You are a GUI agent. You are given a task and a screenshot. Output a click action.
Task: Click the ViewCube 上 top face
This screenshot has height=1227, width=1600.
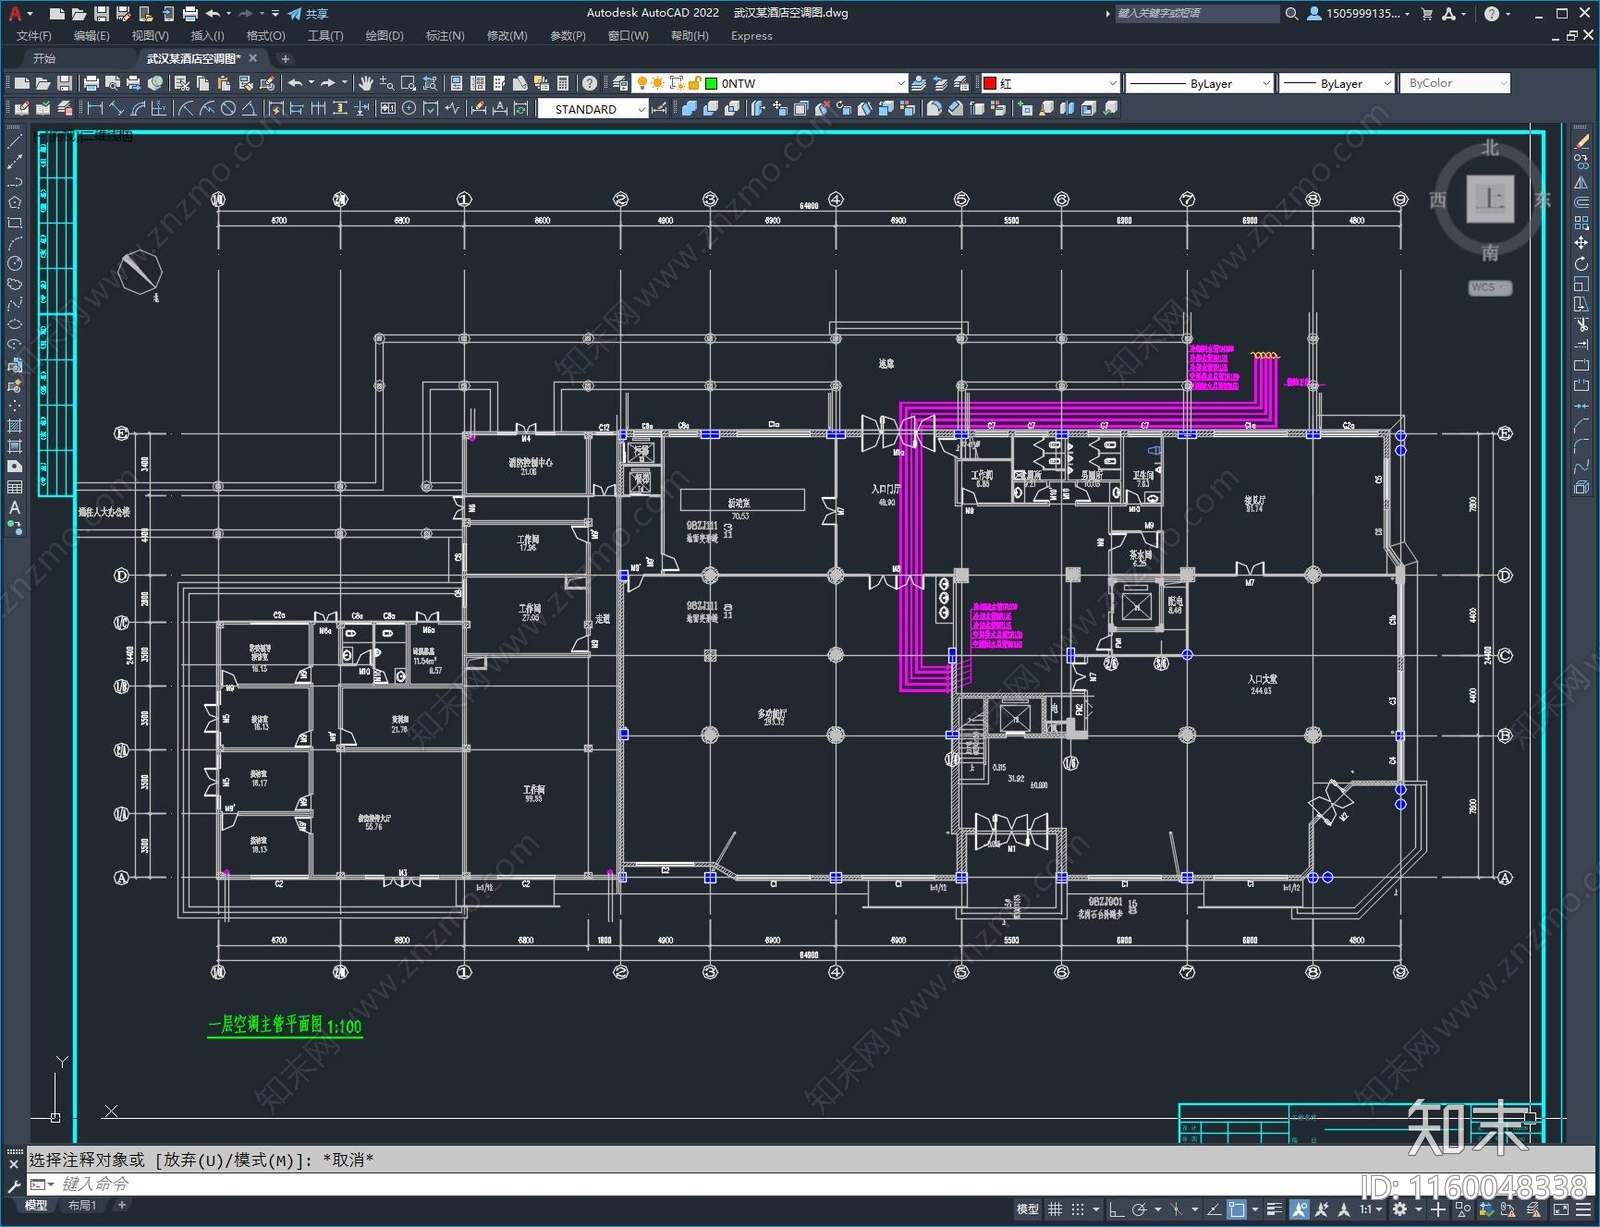(x=1490, y=198)
